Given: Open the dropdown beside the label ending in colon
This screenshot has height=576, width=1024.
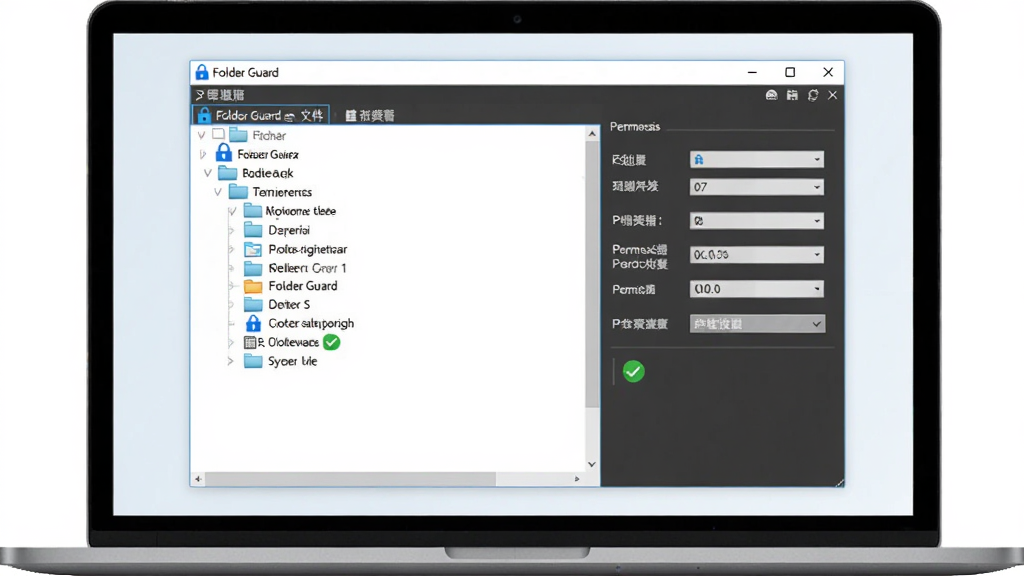Looking at the screenshot, I should [756, 221].
